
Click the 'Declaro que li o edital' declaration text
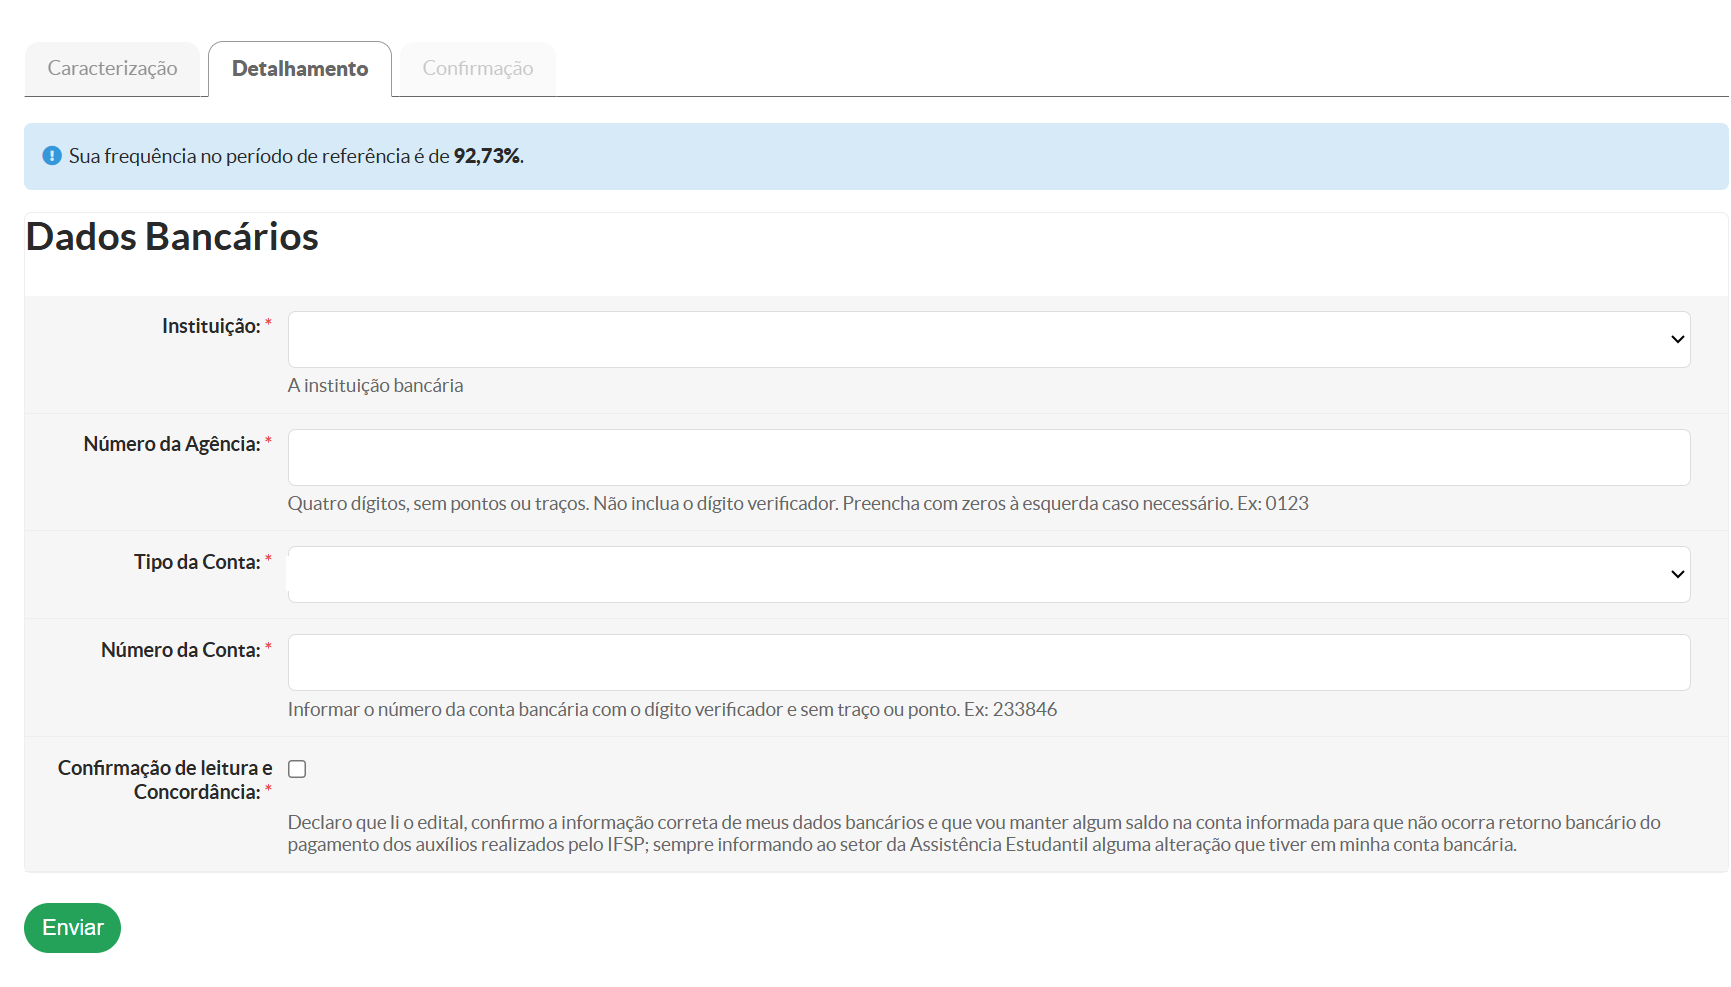pos(974,834)
